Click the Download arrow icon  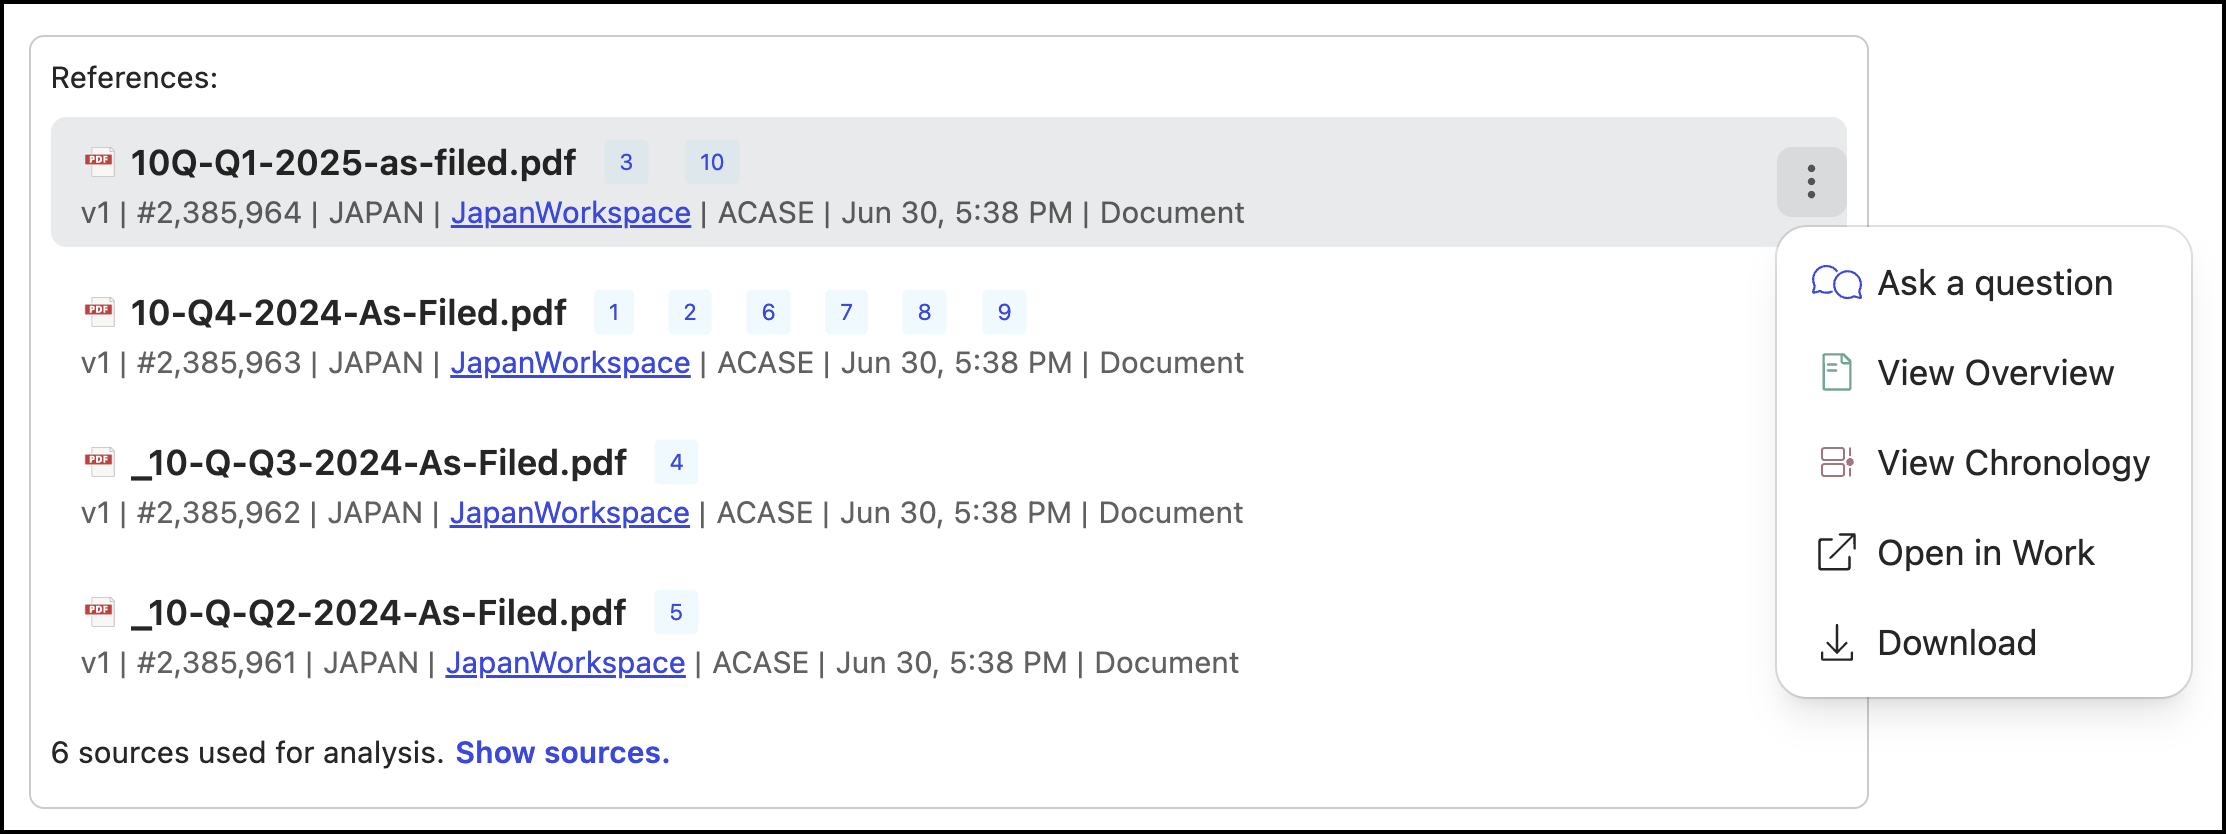point(1836,643)
